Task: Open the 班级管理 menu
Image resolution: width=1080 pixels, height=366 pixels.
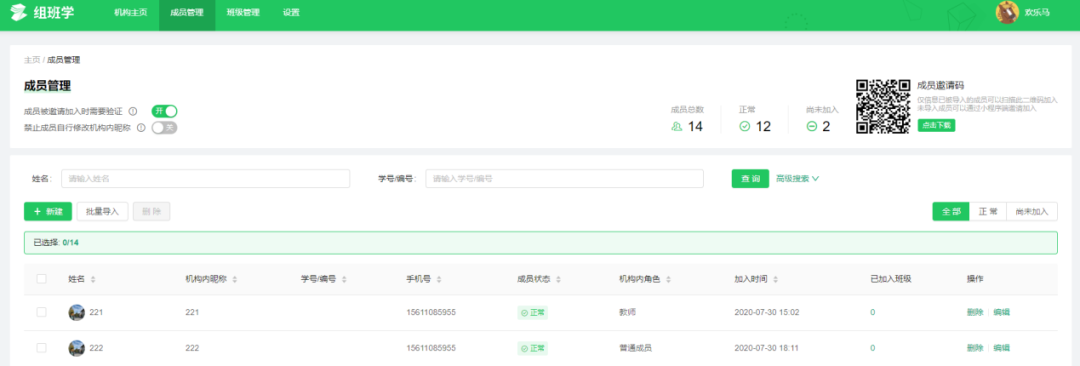Action: click(243, 12)
